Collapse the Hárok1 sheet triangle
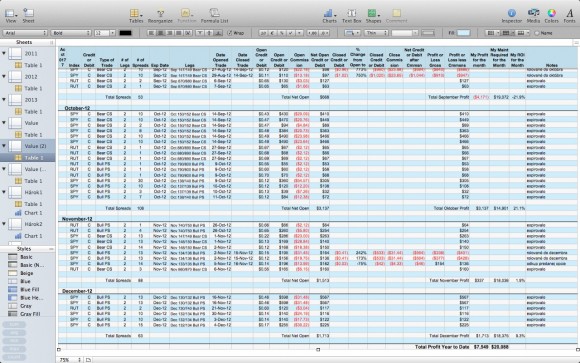Viewport: 580px width, 363px height. coord(4,192)
